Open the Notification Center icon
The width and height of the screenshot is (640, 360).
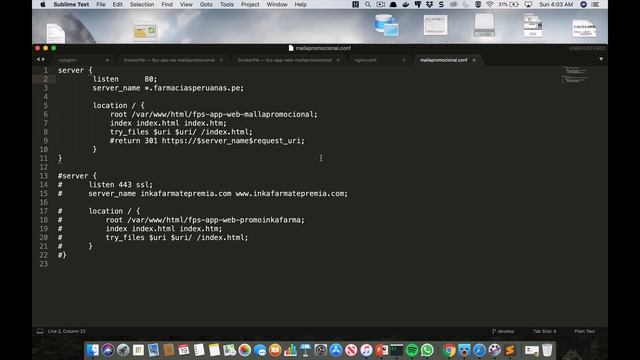coord(595,4)
